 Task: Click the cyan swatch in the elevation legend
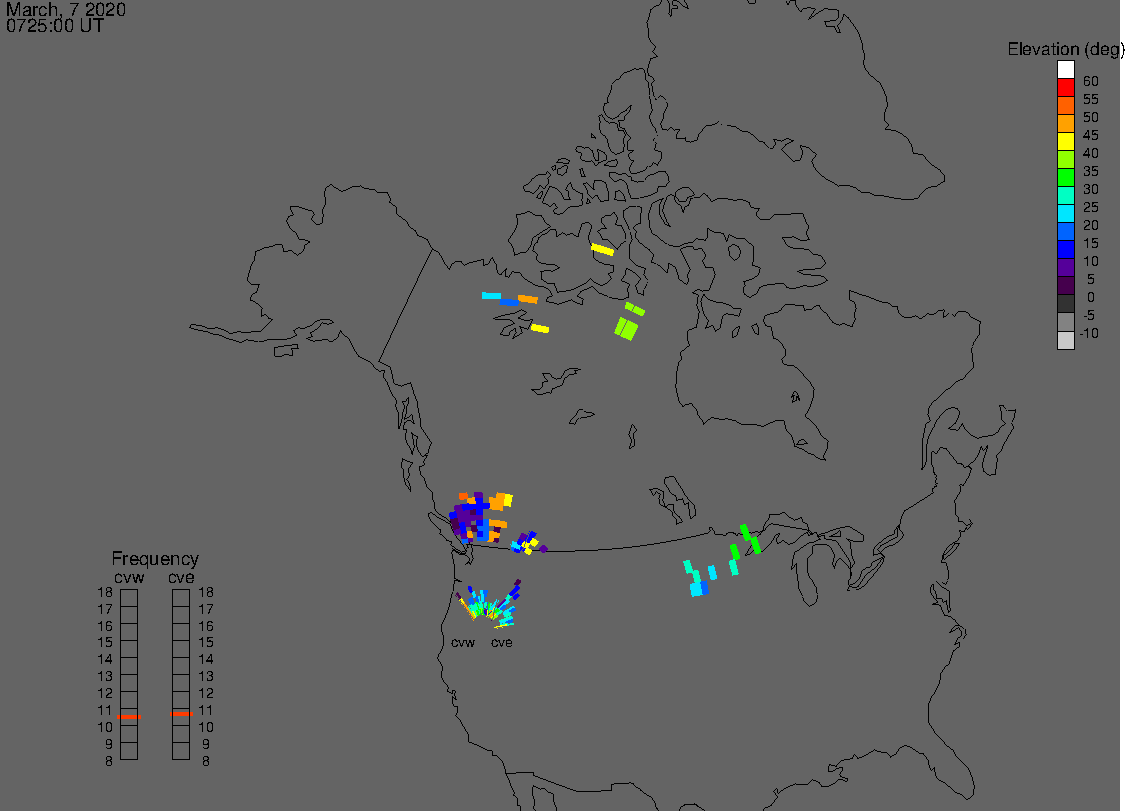tap(1065, 213)
